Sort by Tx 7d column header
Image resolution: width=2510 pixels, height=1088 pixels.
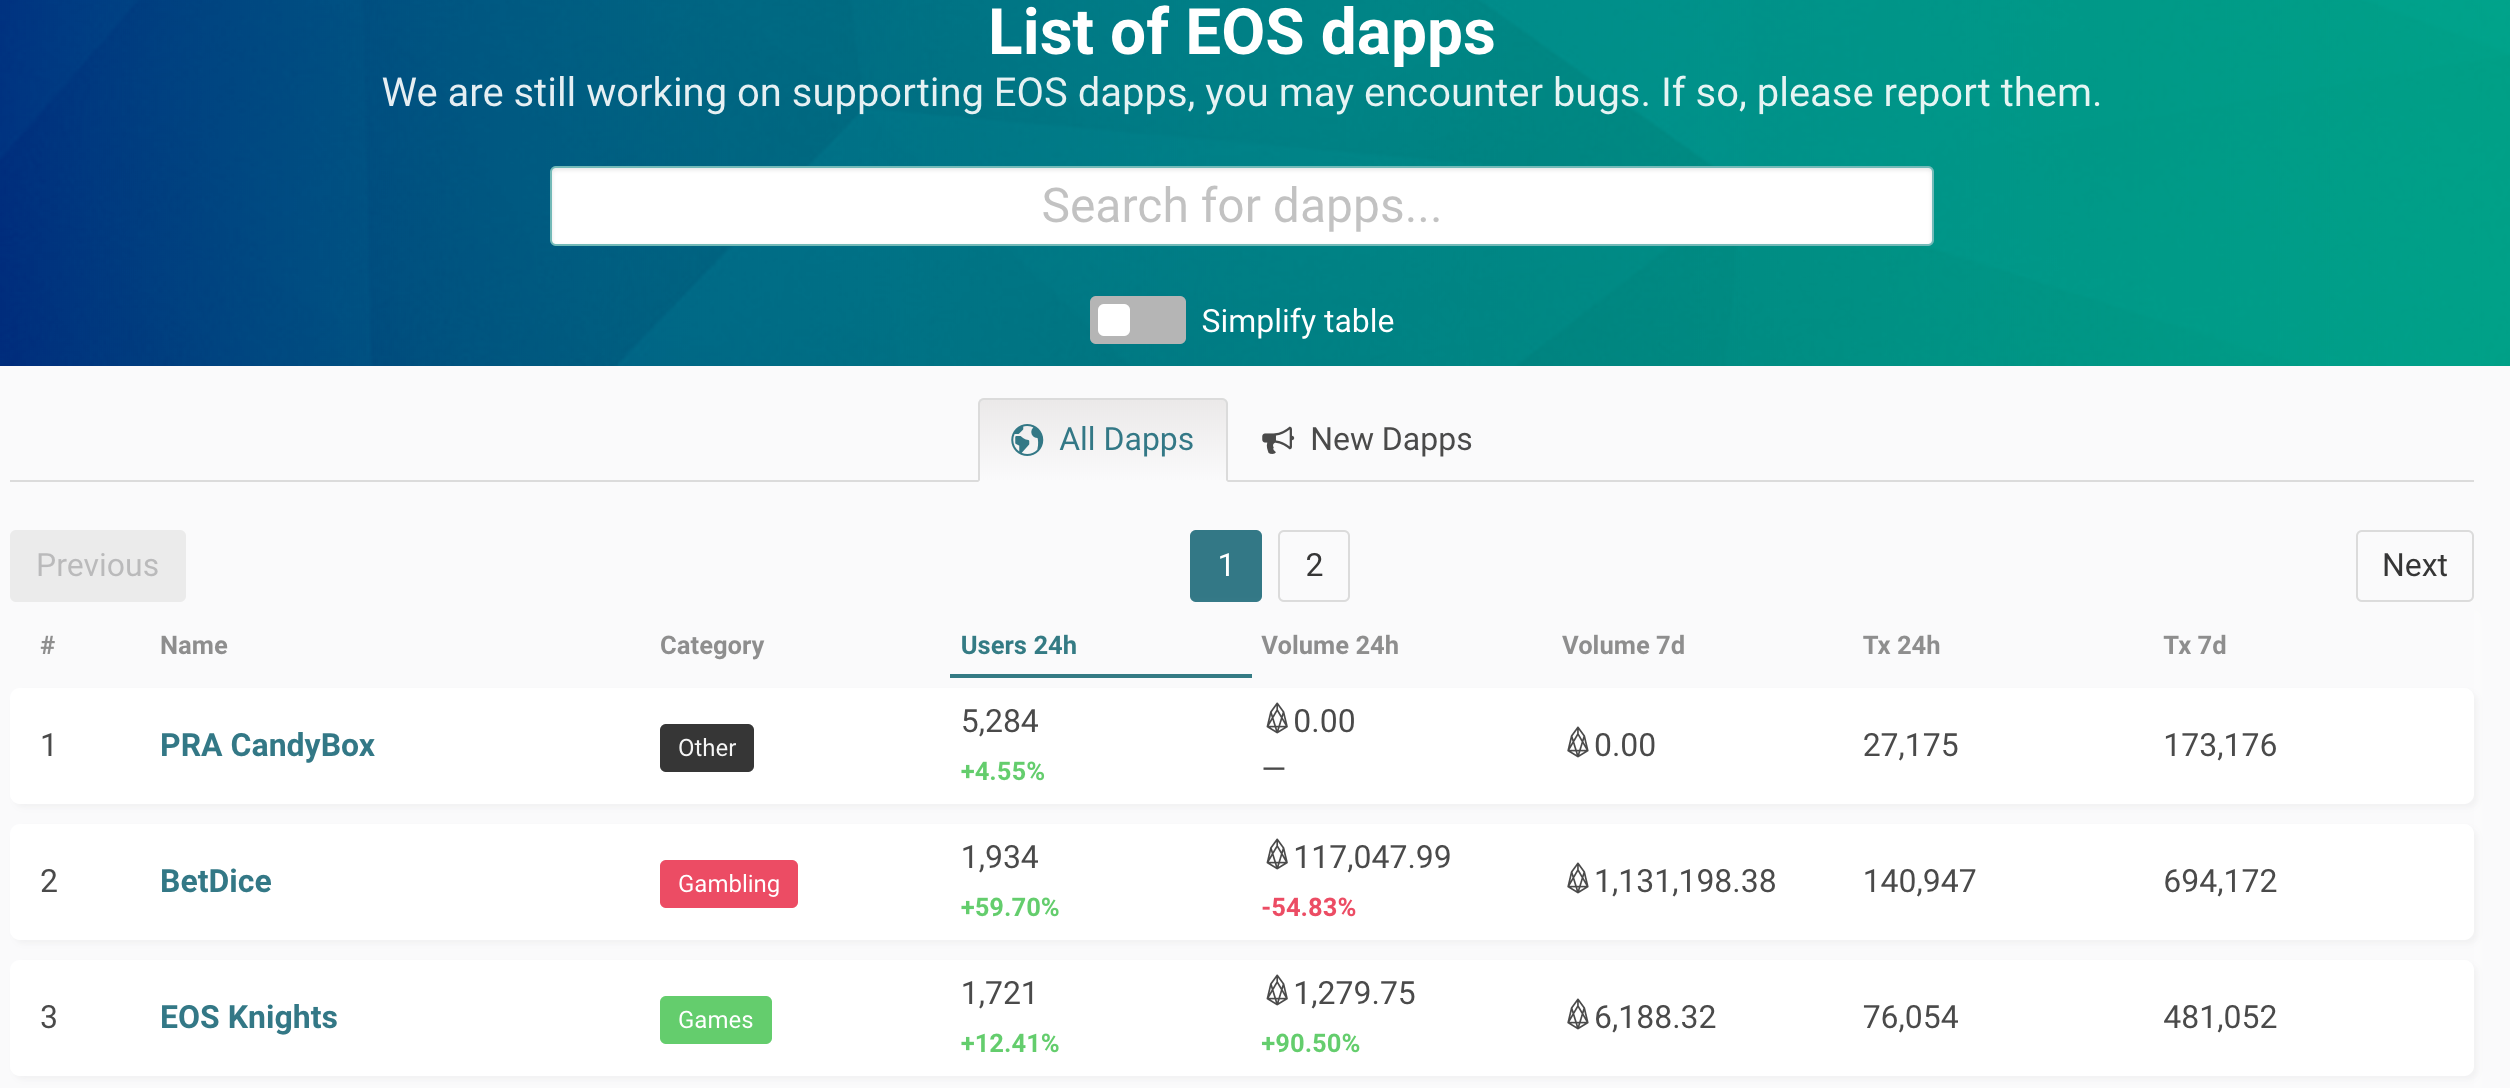(2194, 646)
